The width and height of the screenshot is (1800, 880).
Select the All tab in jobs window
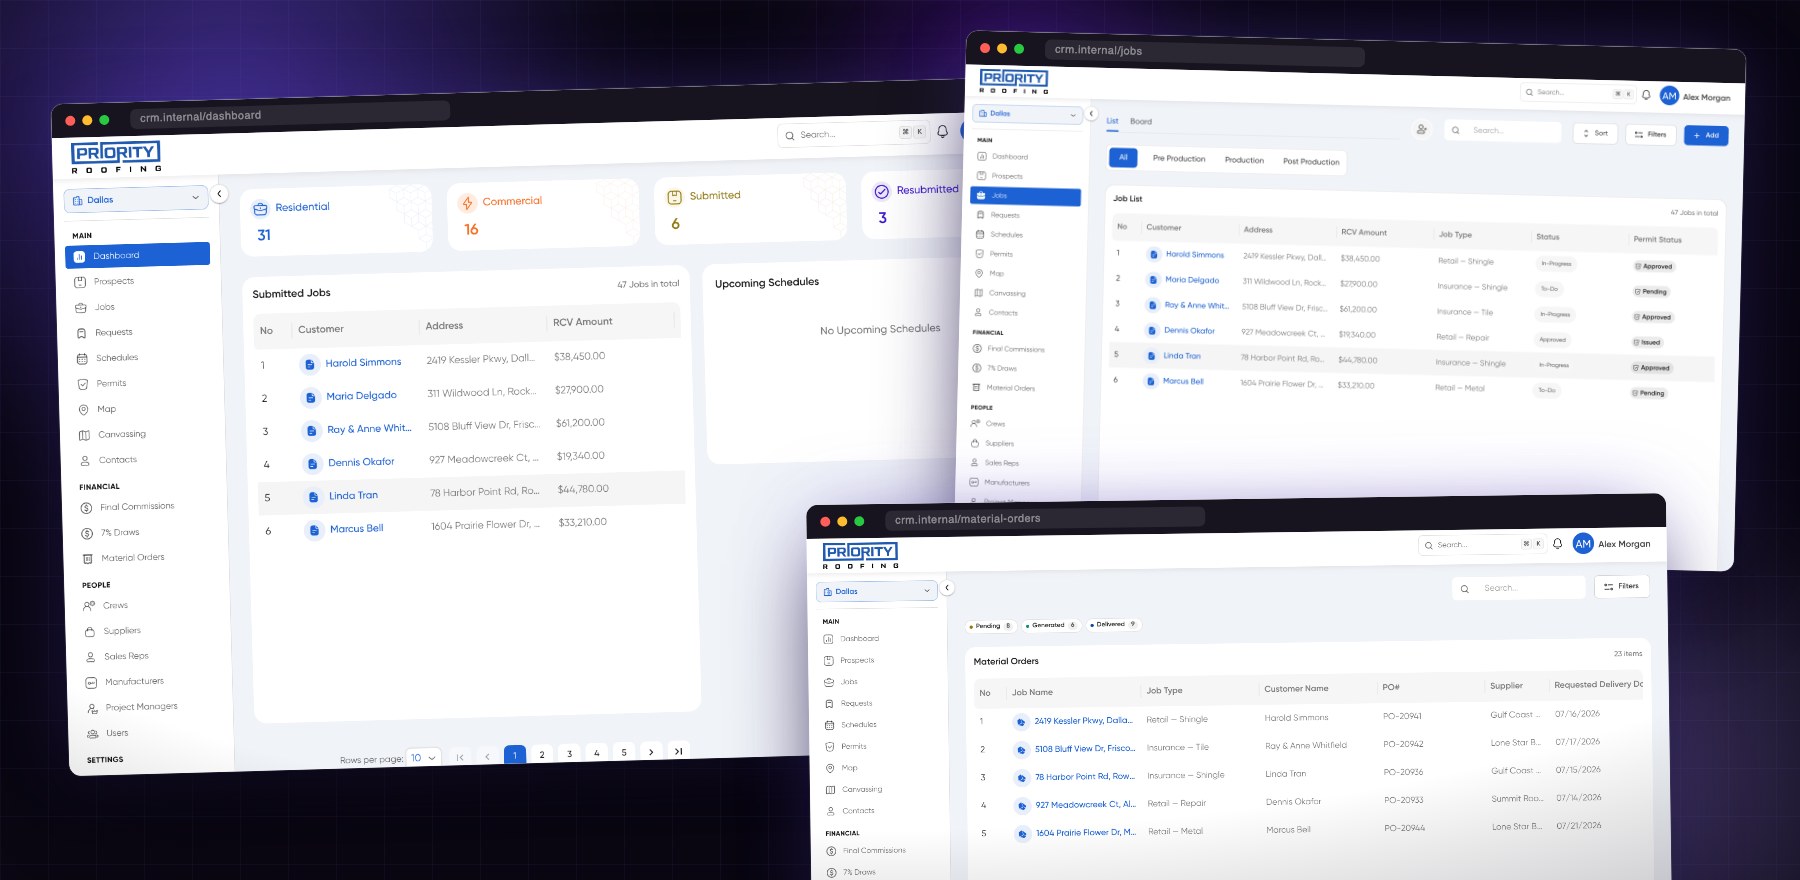pyautogui.click(x=1123, y=157)
